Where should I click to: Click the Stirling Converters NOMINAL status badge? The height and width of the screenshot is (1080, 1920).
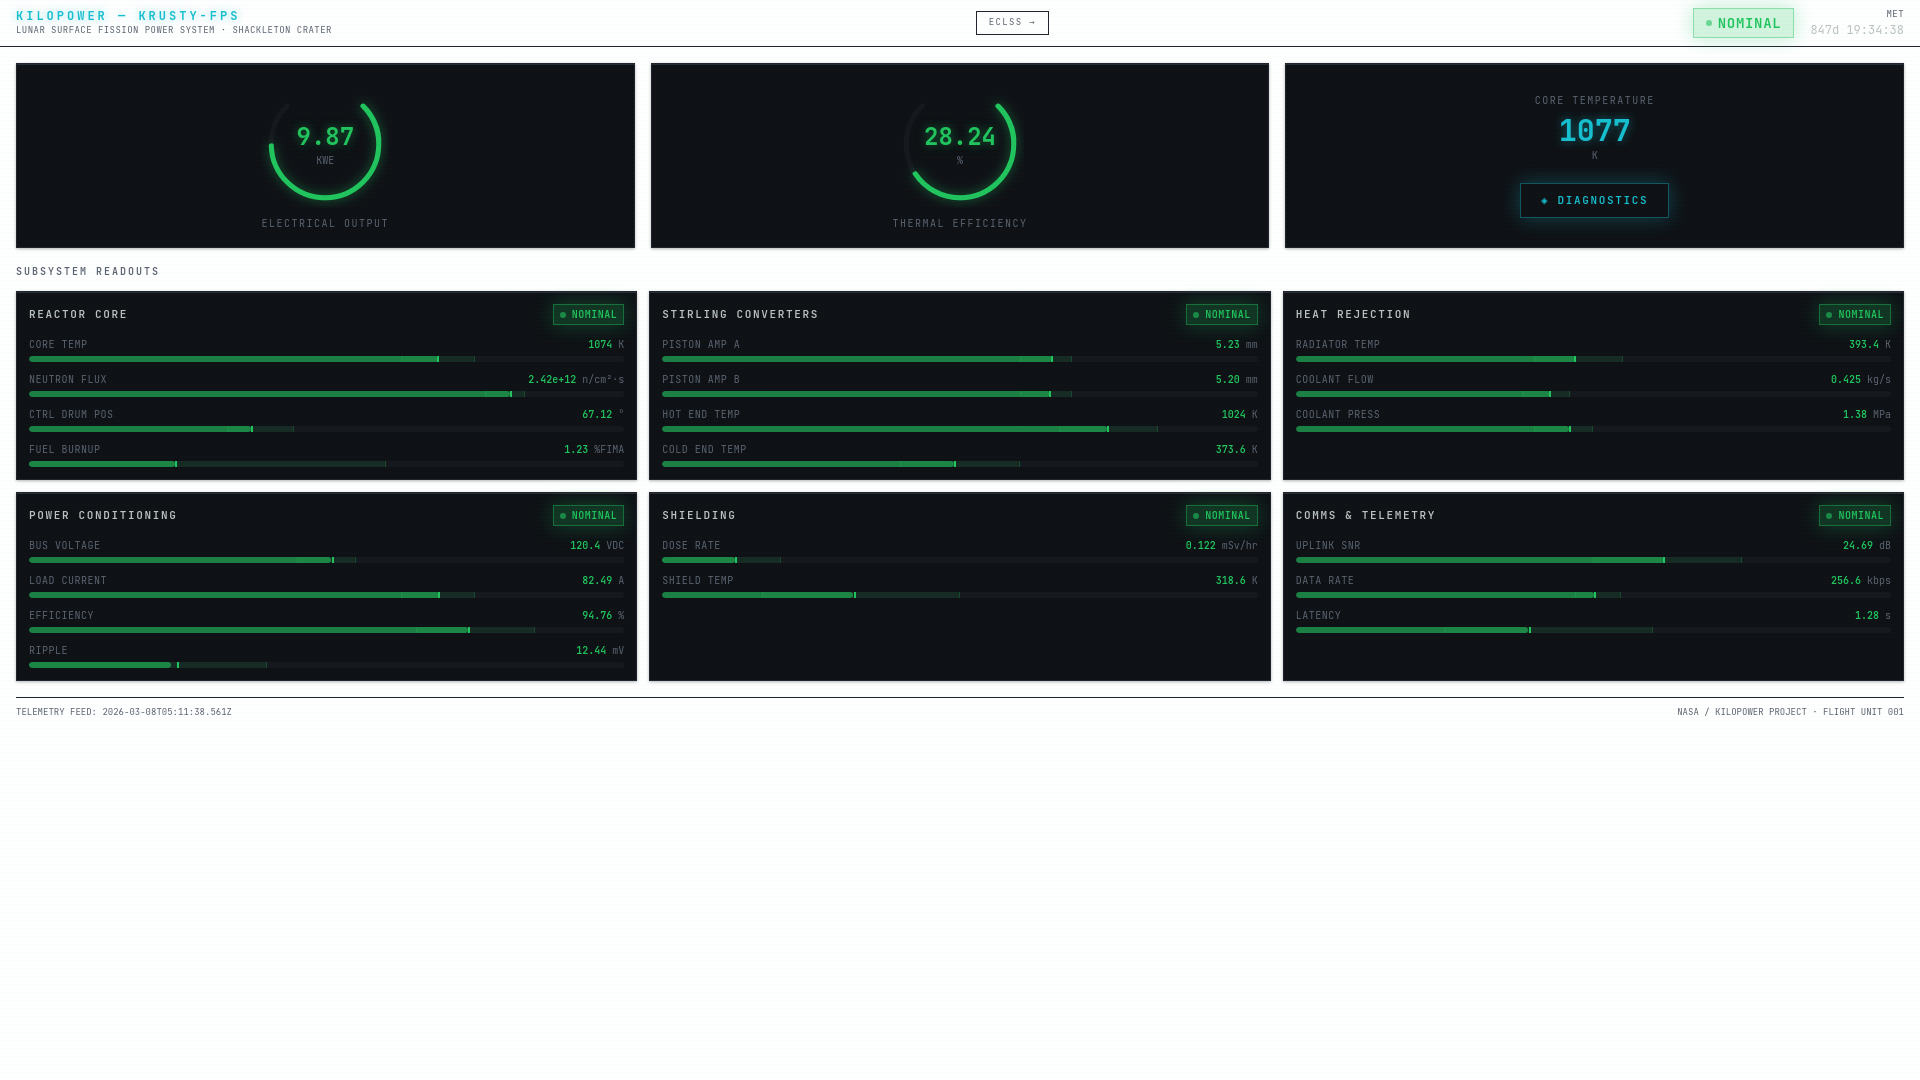coord(1221,315)
